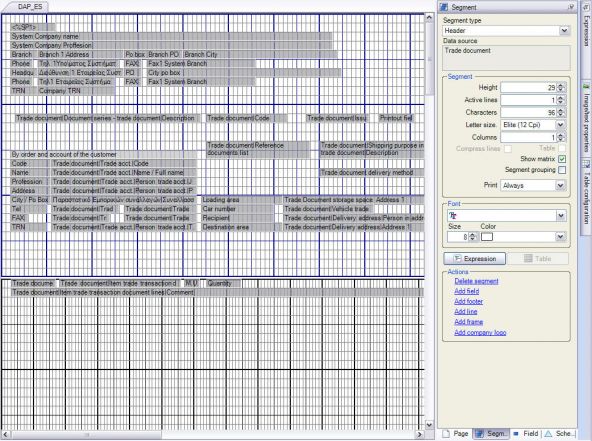
Task: Select the Trade document delivery method field
Action: (x=372, y=173)
